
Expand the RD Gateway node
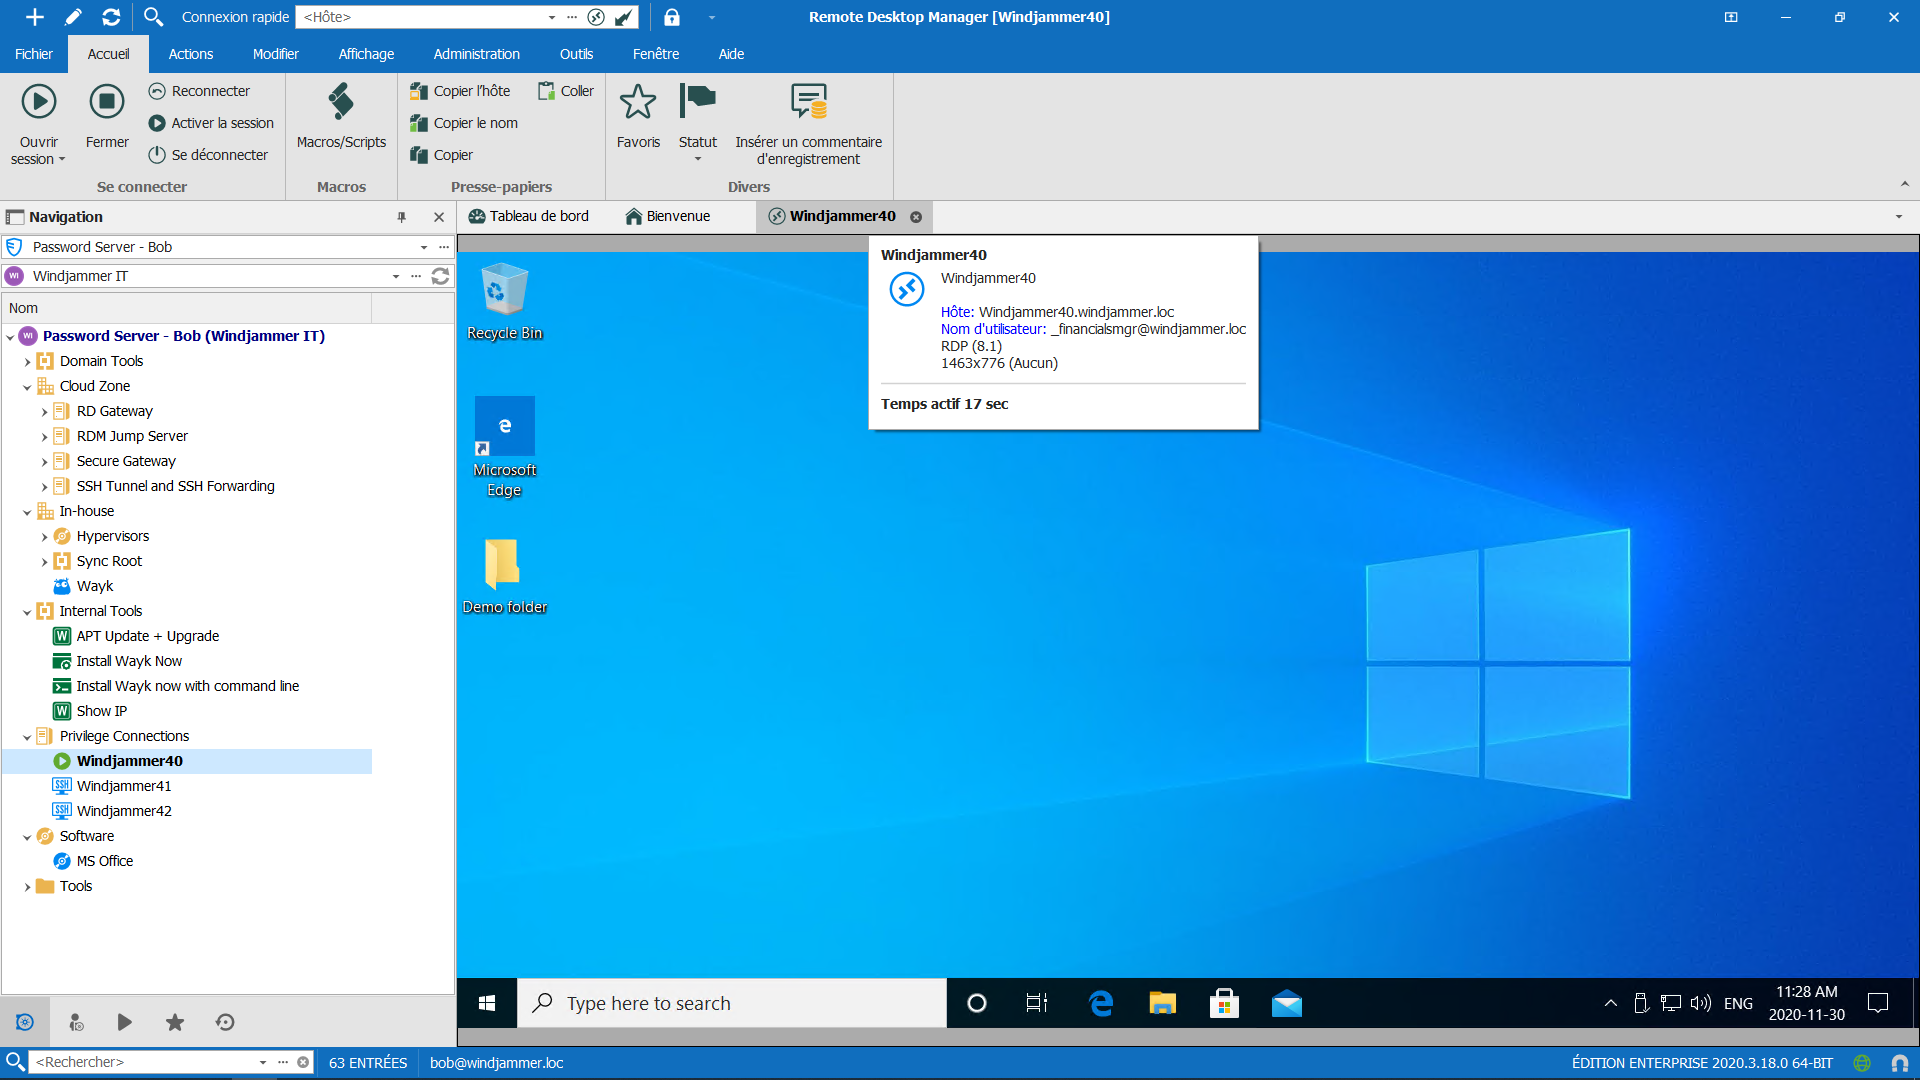44,412
